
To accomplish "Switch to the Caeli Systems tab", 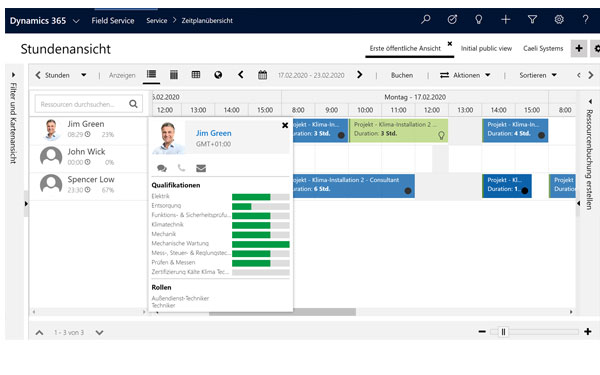I will (x=543, y=49).
